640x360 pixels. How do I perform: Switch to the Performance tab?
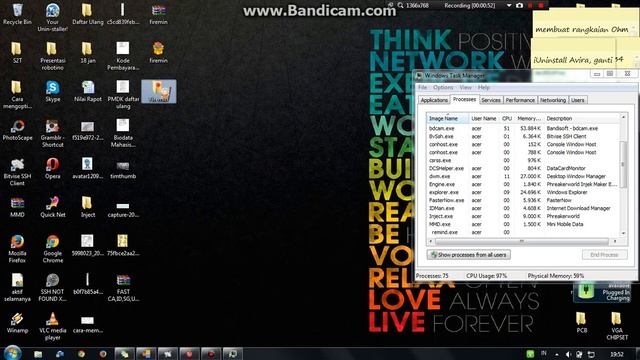[x=520, y=100]
